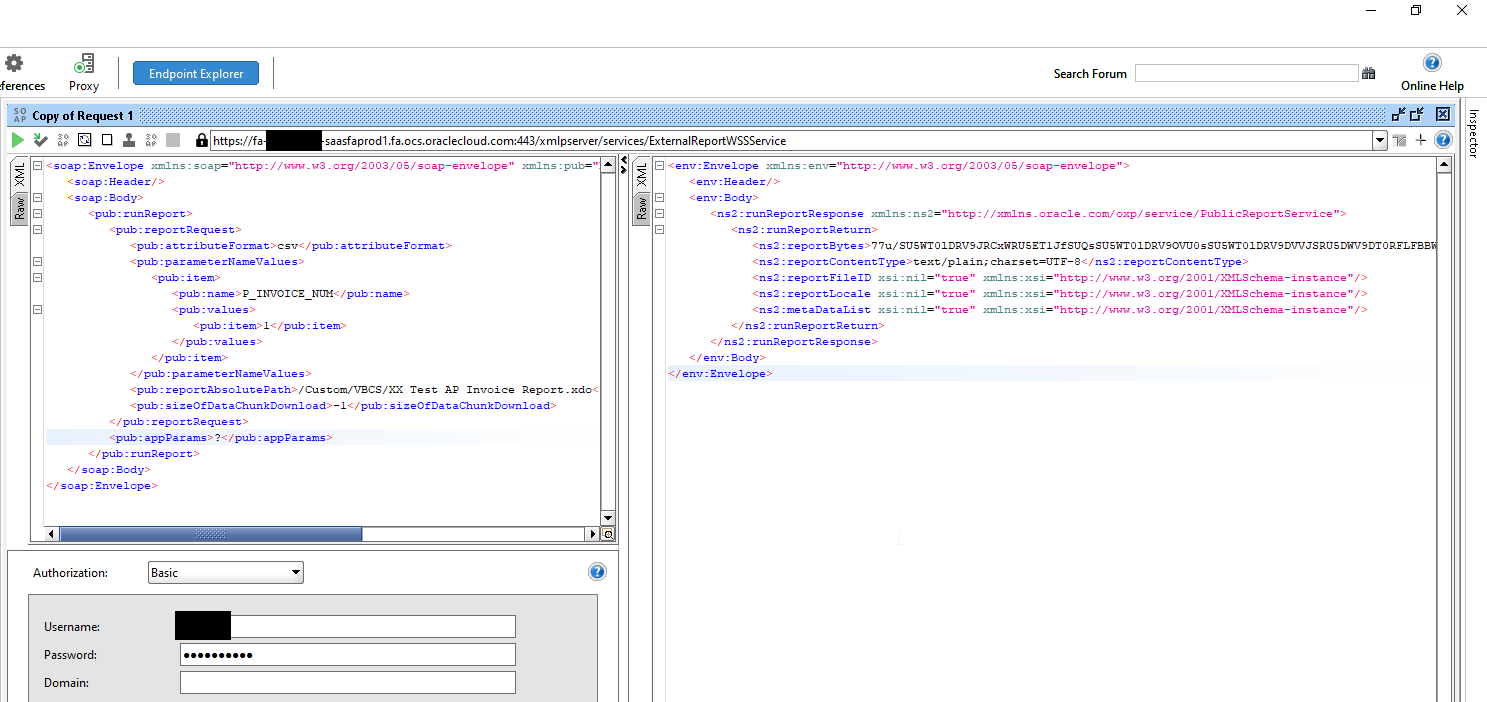This screenshot has height=702, width=1487.
Task: Click the pub:appParams line
Action: (x=220, y=438)
